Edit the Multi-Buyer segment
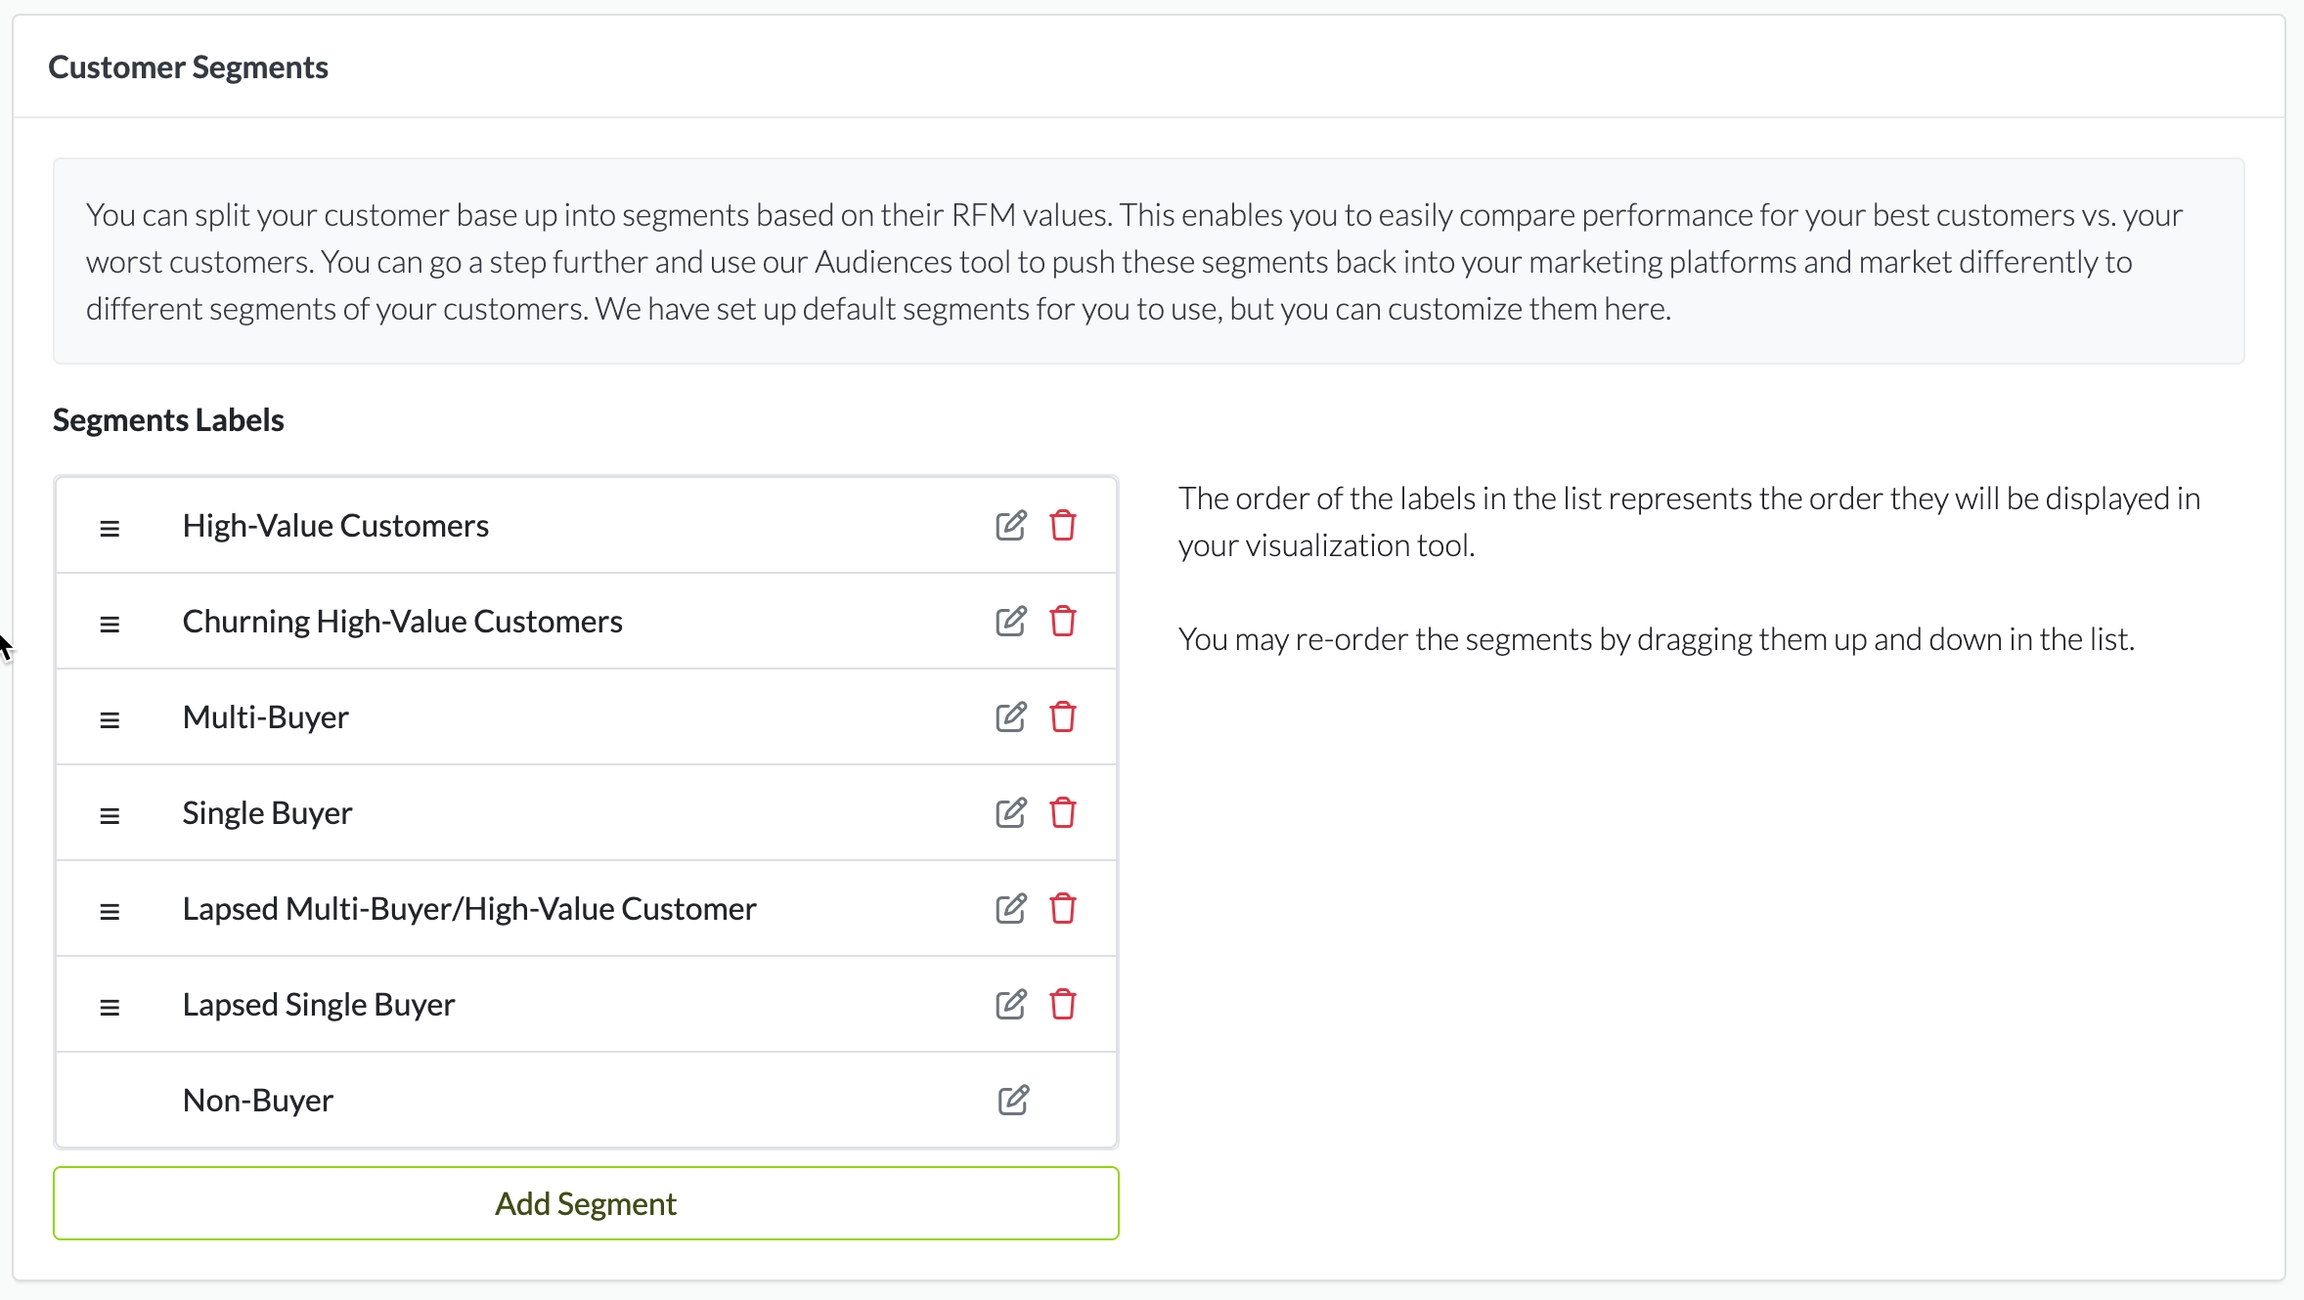 pyautogui.click(x=1010, y=717)
